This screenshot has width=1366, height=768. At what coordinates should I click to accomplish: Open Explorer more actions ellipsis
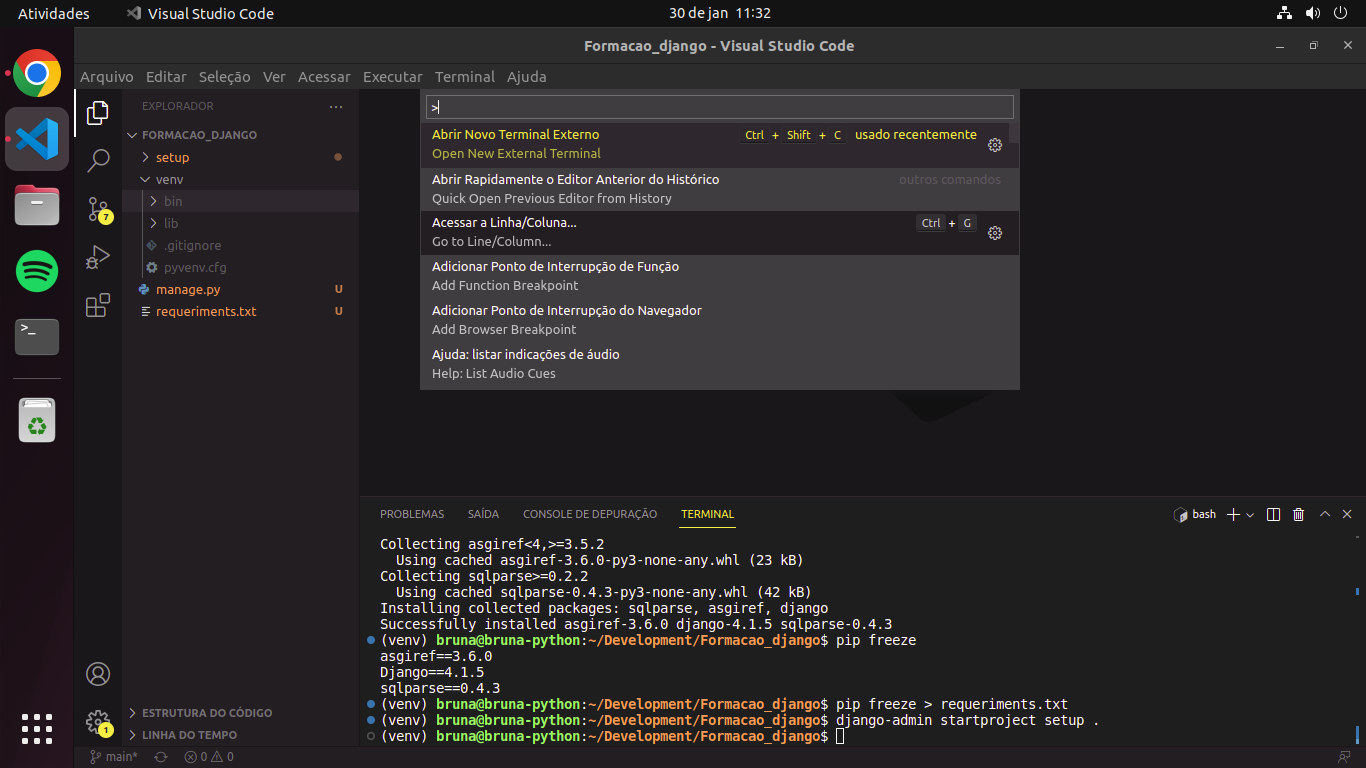[x=336, y=106]
